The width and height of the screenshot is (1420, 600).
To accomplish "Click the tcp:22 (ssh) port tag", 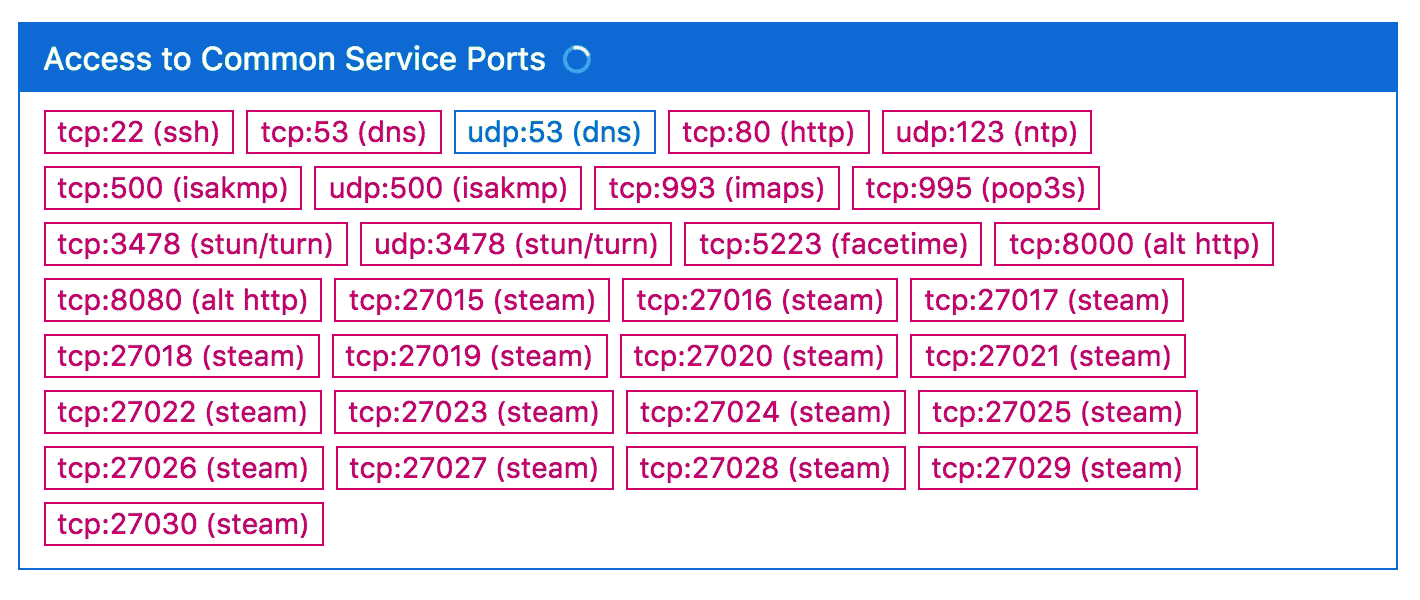I will (x=139, y=132).
